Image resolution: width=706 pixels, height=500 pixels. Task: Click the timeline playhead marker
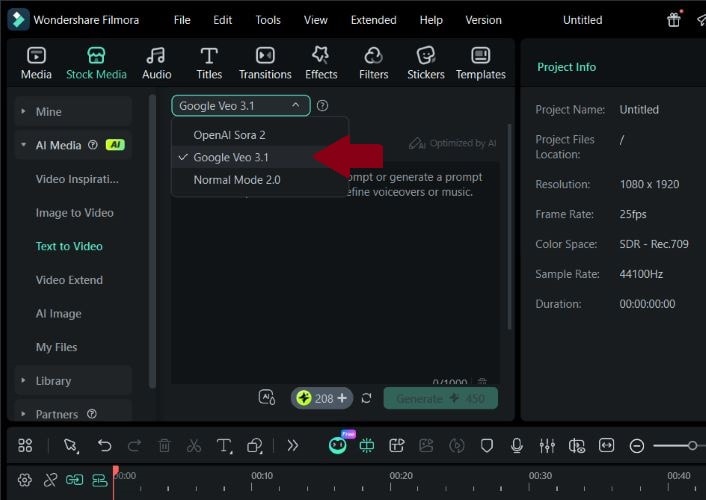[x=115, y=471]
